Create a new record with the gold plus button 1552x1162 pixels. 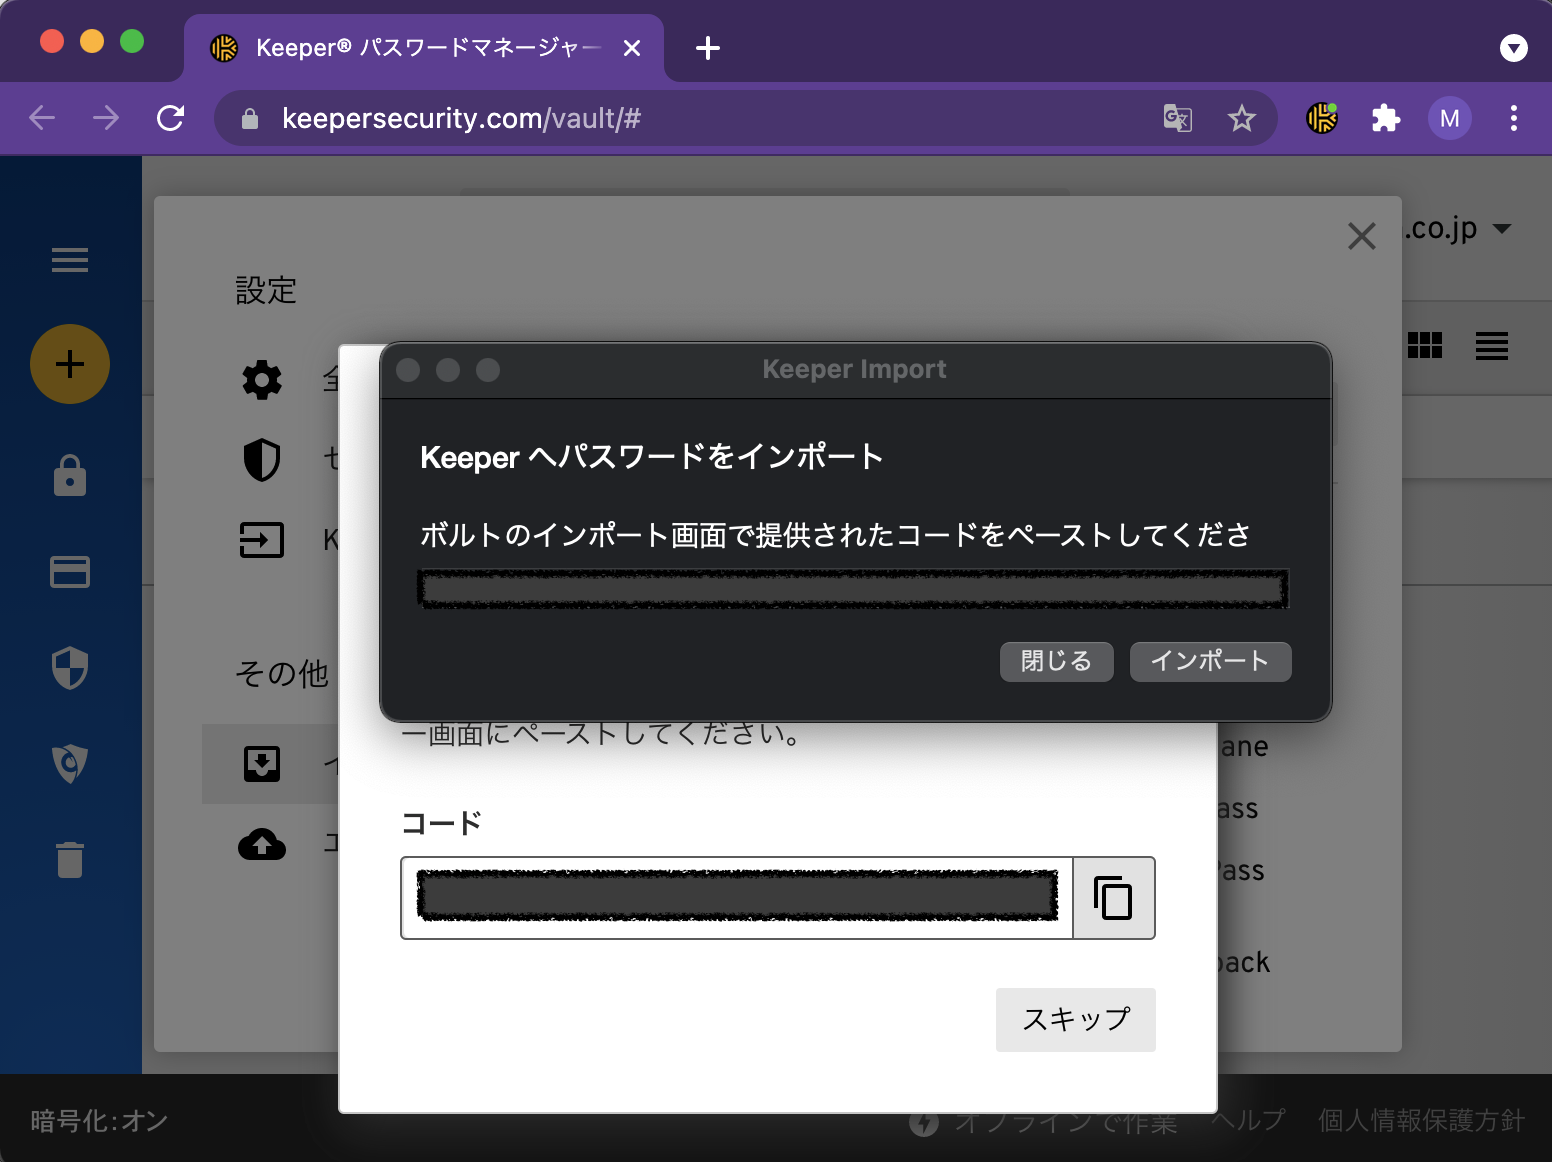click(x=69, y=364)
